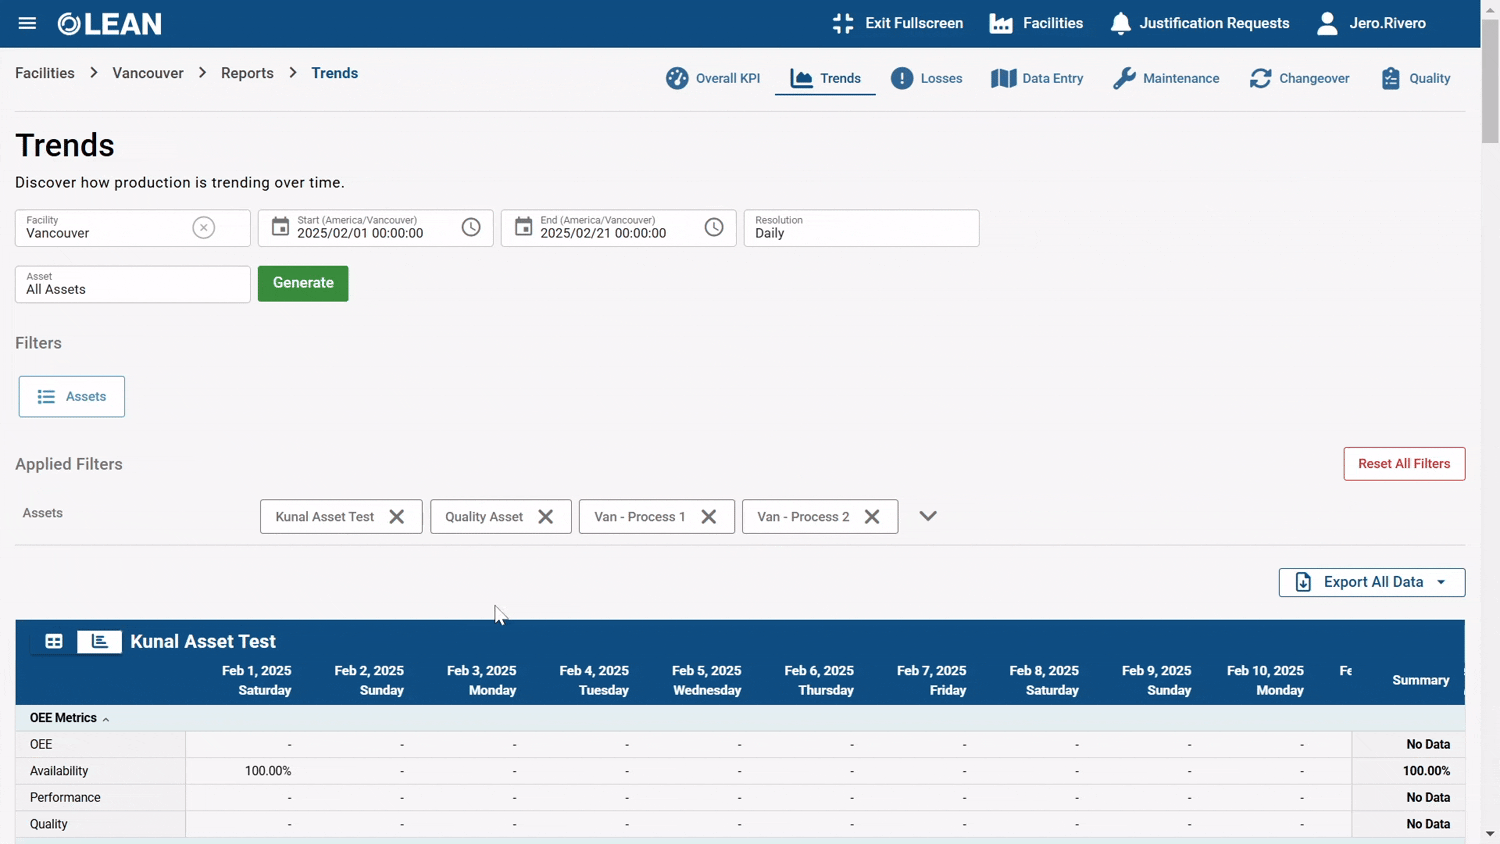Clear the Vancouver facility selection
The width and height of the screenshot is (1500, 844).
pyautogui.click(x=204, y=227)
